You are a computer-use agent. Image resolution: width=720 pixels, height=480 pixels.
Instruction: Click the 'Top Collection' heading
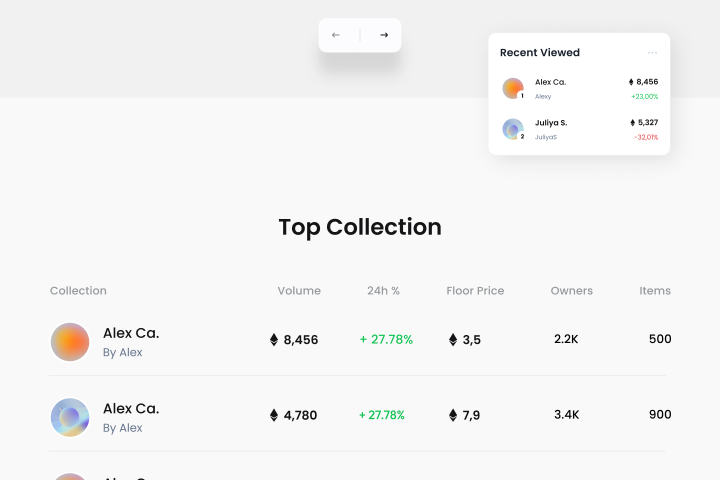360,227
